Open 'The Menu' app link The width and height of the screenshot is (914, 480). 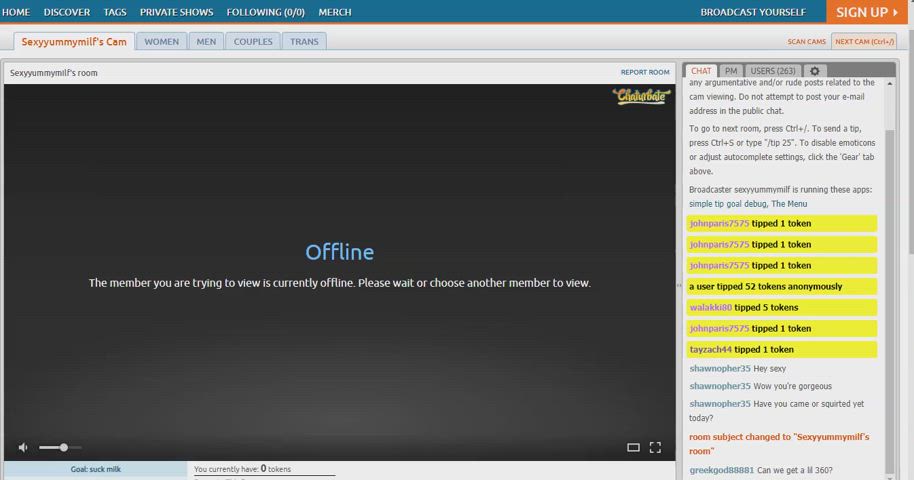click(789, 204)
